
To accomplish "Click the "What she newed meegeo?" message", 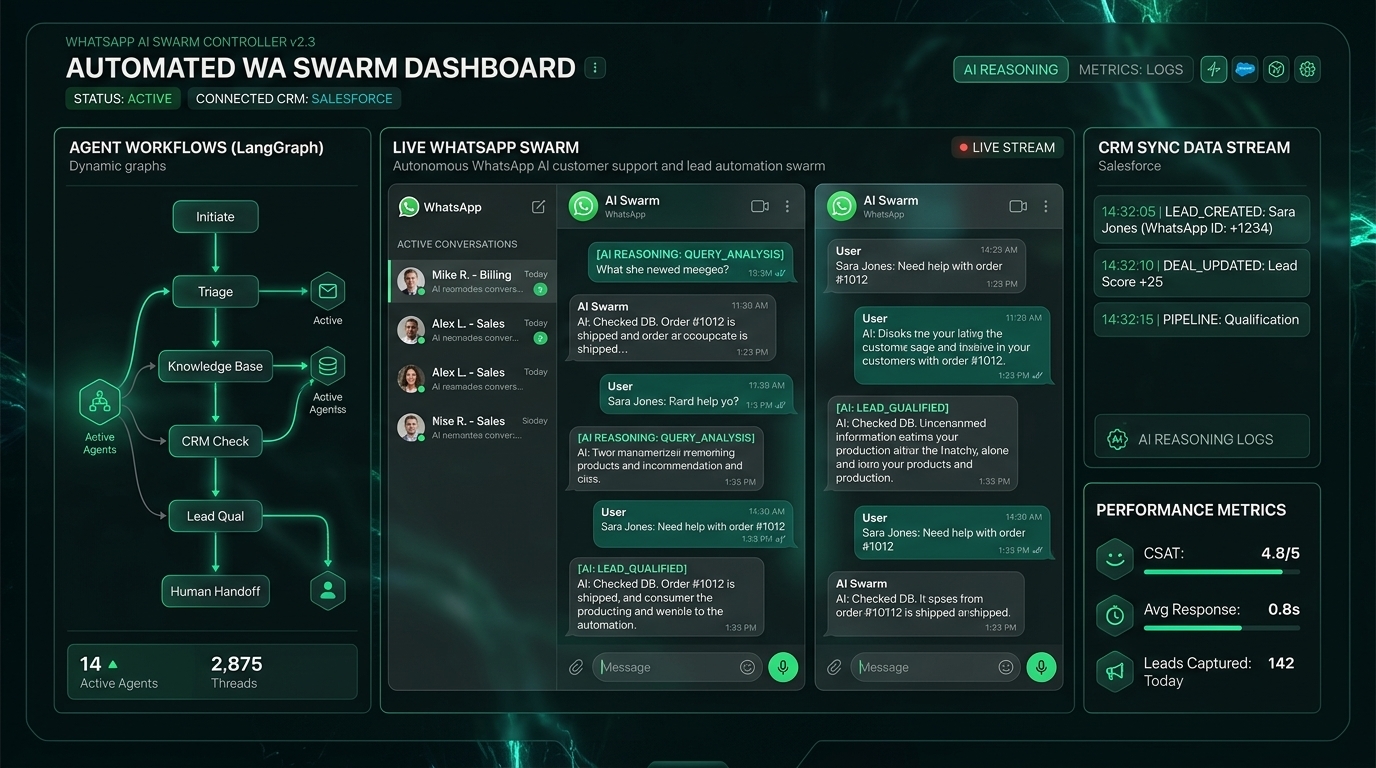I will point(690,262).
